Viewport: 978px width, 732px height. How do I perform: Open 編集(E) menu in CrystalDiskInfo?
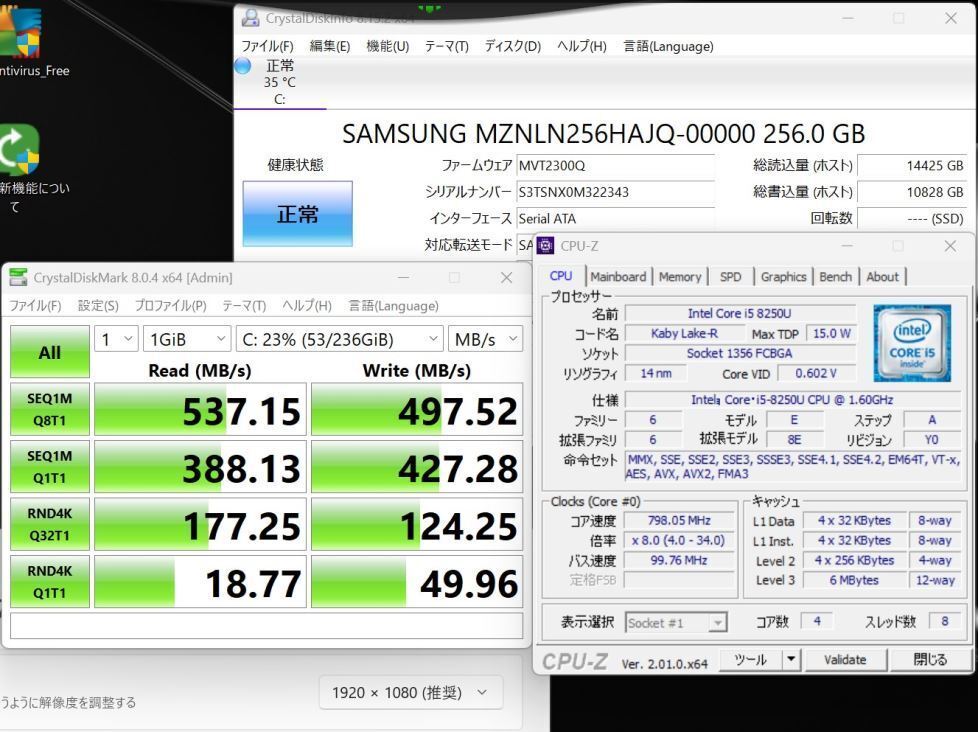330,46
